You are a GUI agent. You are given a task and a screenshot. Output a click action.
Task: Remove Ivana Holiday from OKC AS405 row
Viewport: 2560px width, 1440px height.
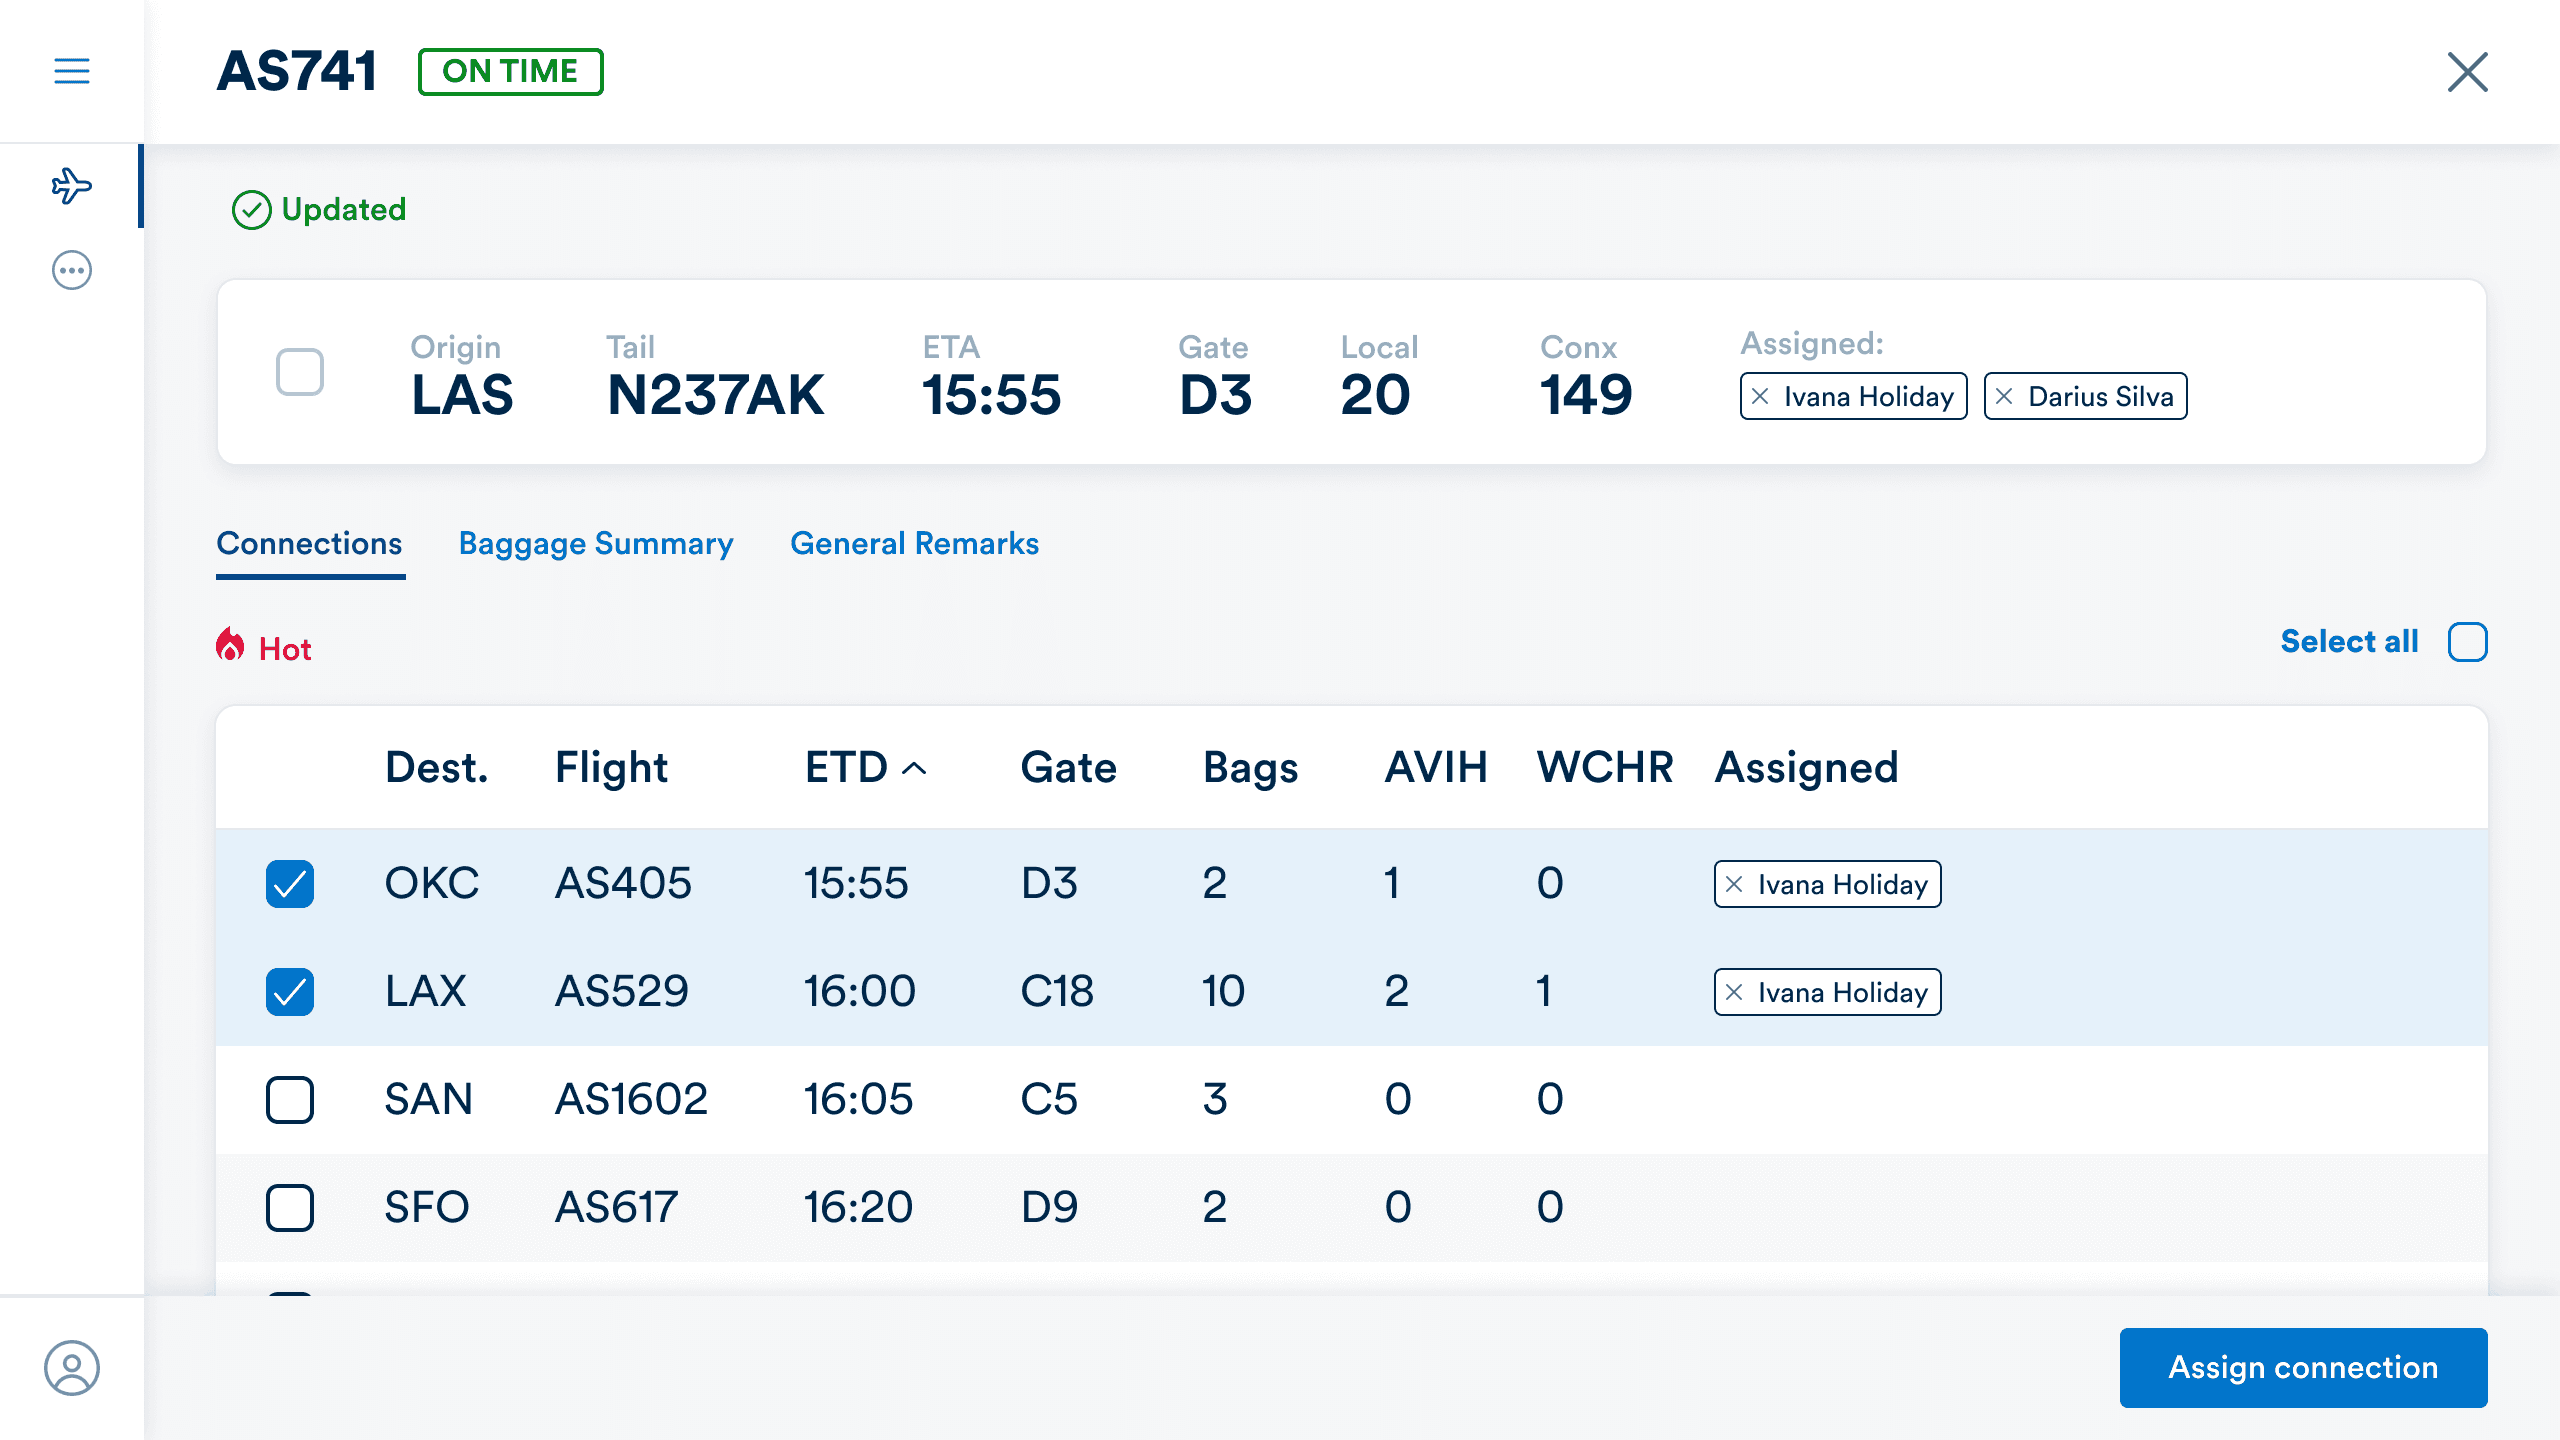click(1735, 884)
